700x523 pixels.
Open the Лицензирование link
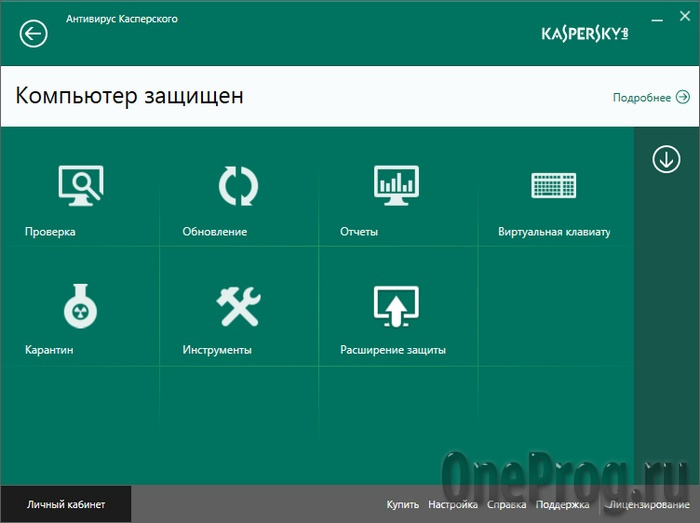click(x=650, y=504)
